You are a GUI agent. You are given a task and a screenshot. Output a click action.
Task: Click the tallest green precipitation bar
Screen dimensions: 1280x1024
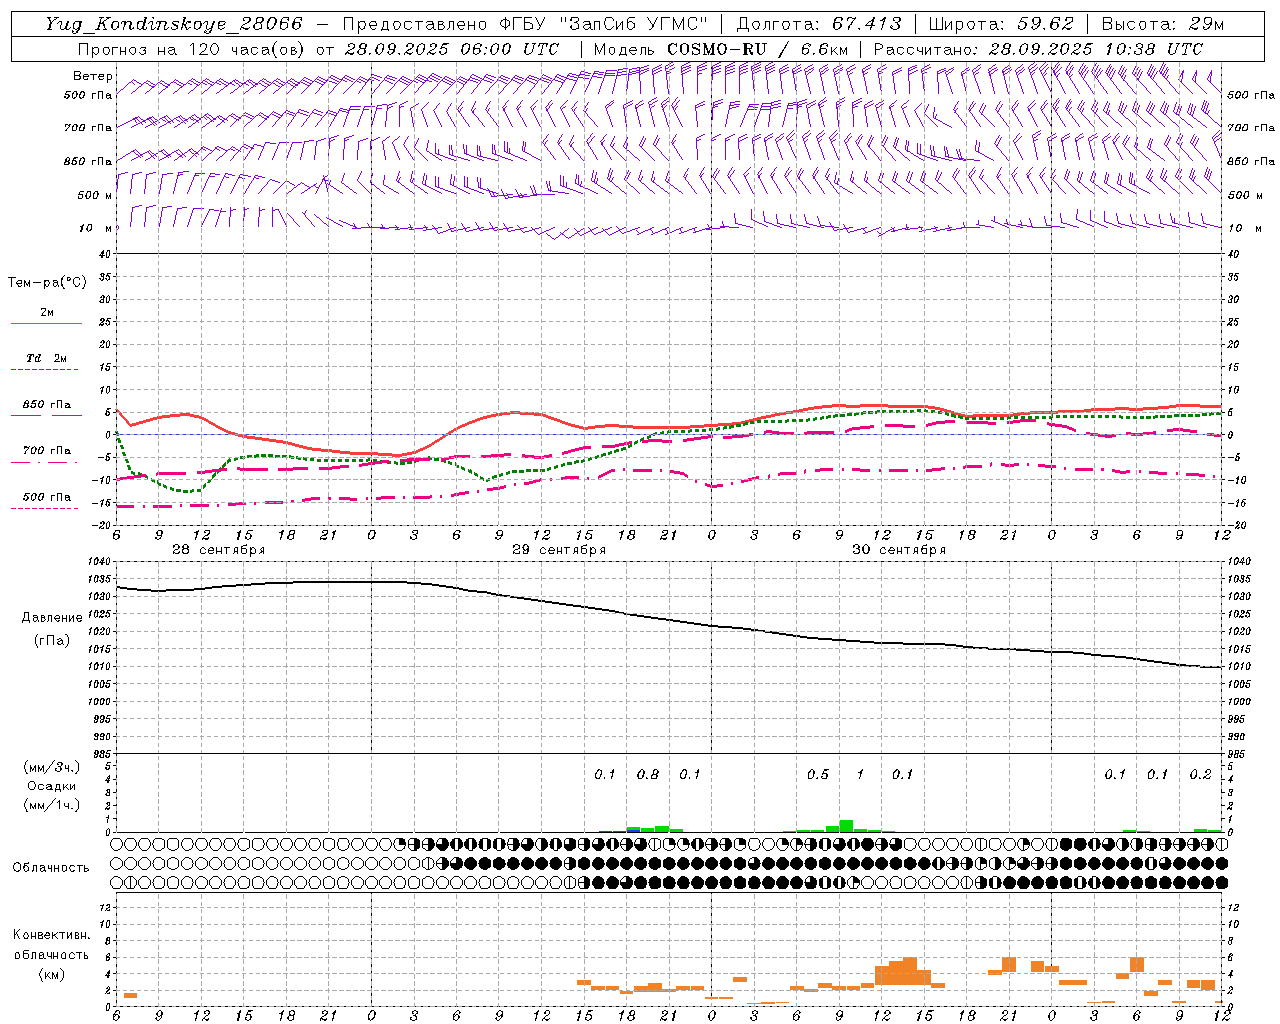(x=846, y=826)
